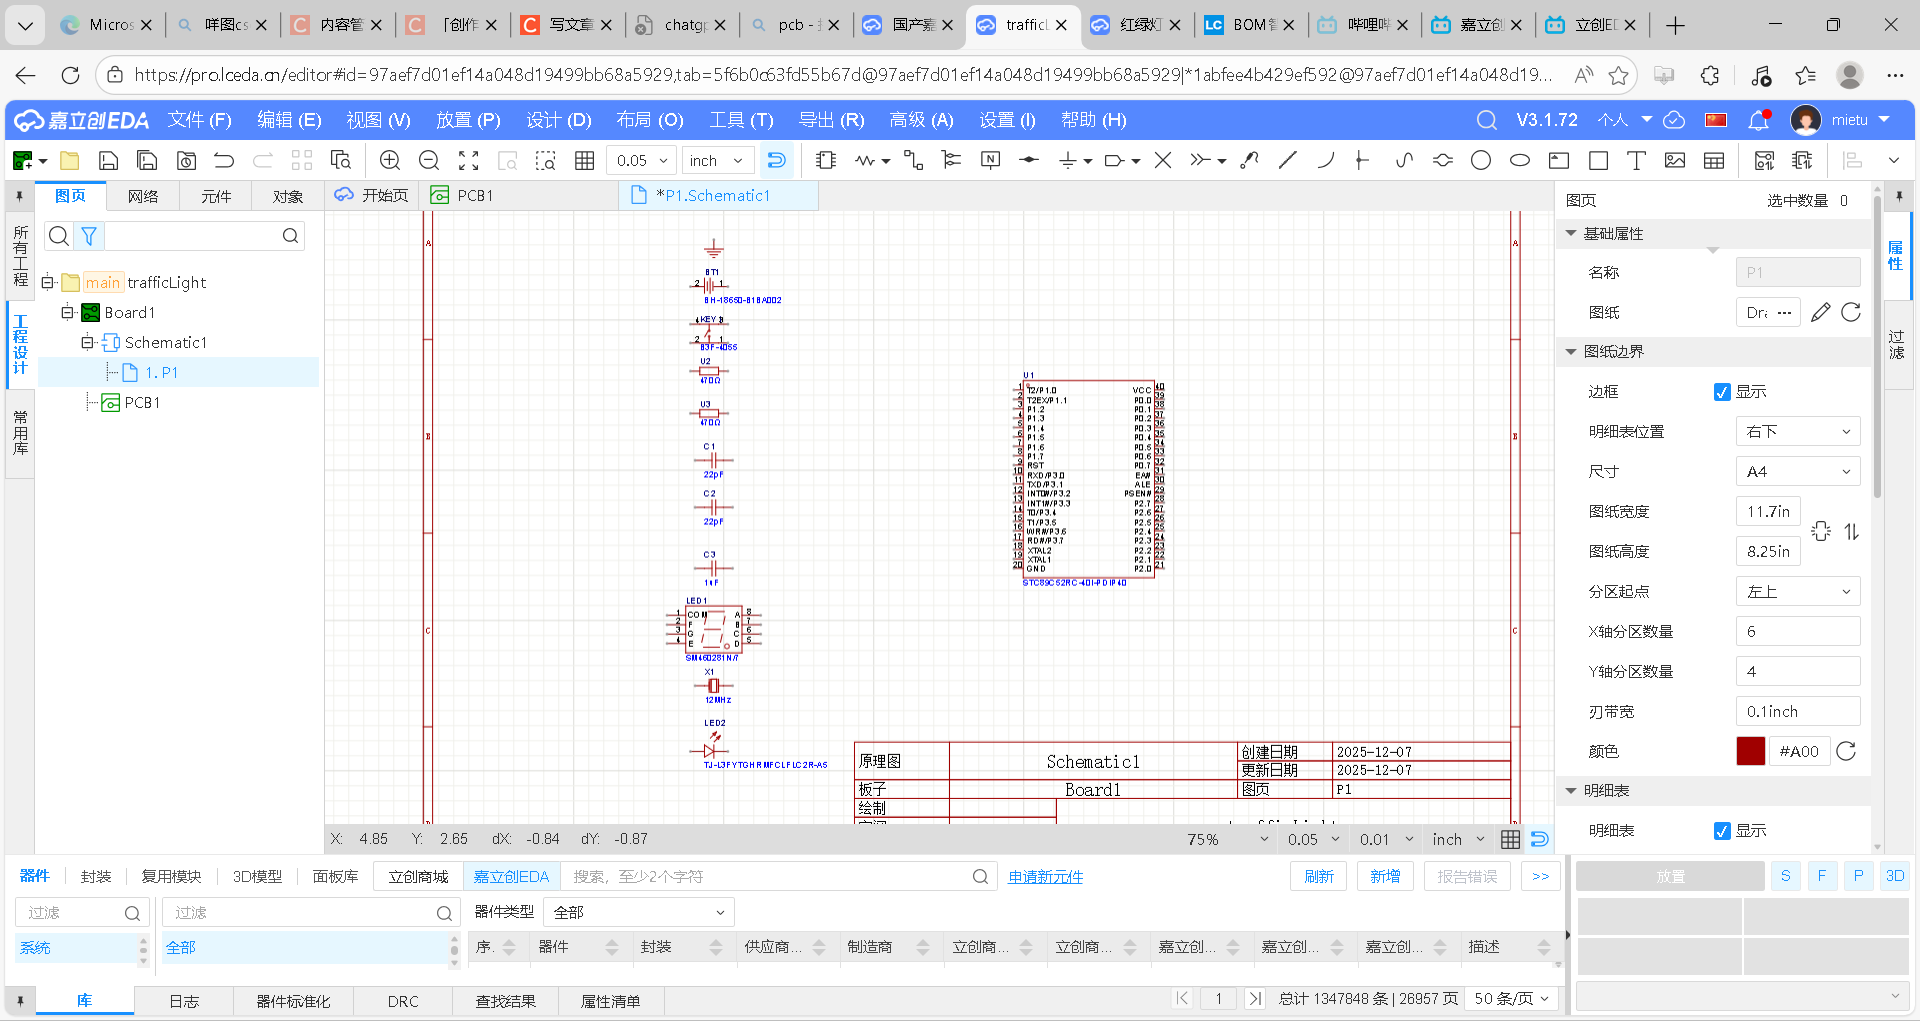The width and height of the screenshot is (1920, 1021).
Task: Select the Circle drawing tool
Action: [x=1481, y=160]
